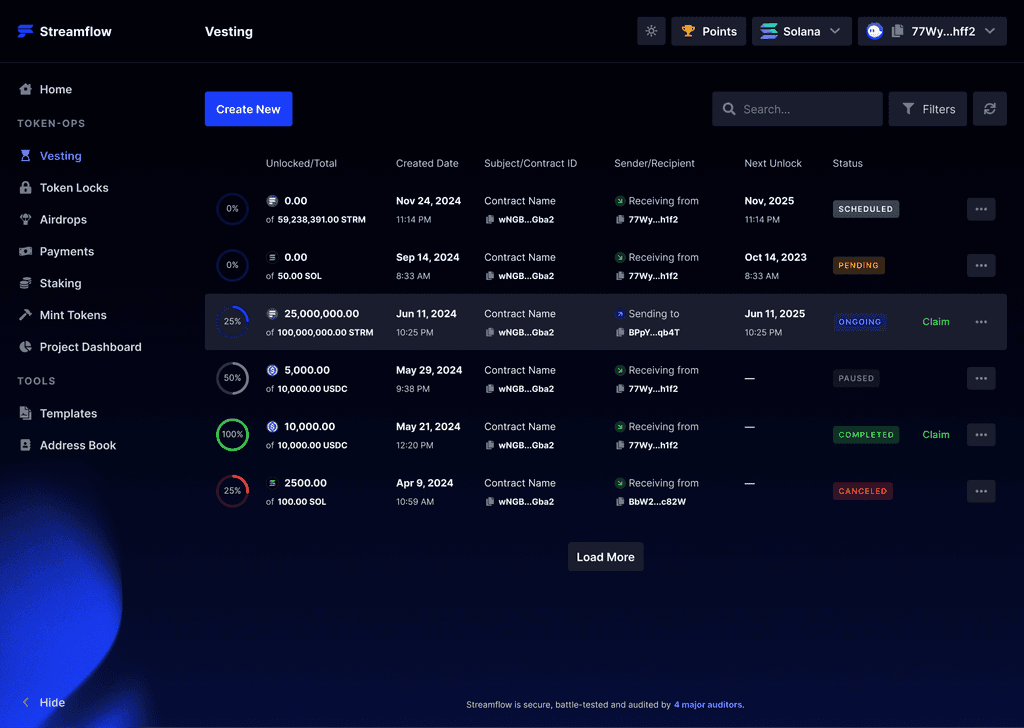Navigate to Airdrops

pyautogui.click(x=60, y=219)
